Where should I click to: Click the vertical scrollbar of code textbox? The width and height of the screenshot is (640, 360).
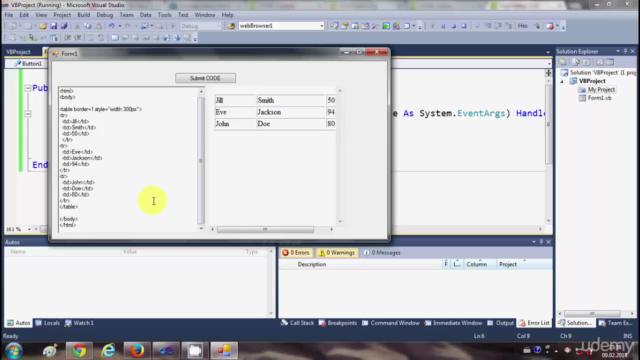(x=201, y=160)
